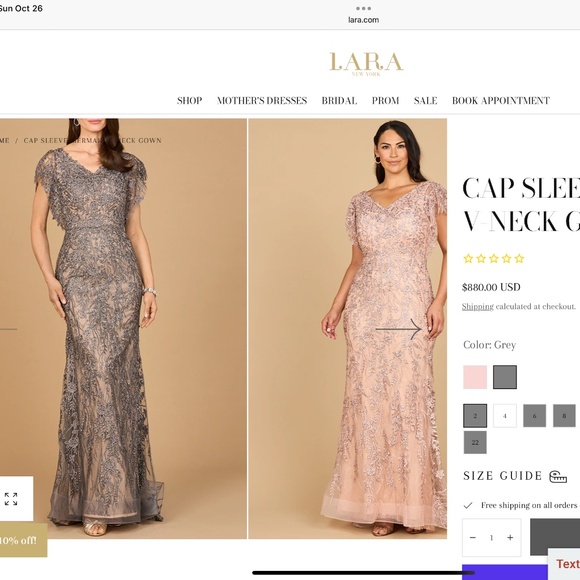Screen dimensions: 580x580
Task: Follow the Shipping link
Action: pyautogui.click(x=478, y=307)
